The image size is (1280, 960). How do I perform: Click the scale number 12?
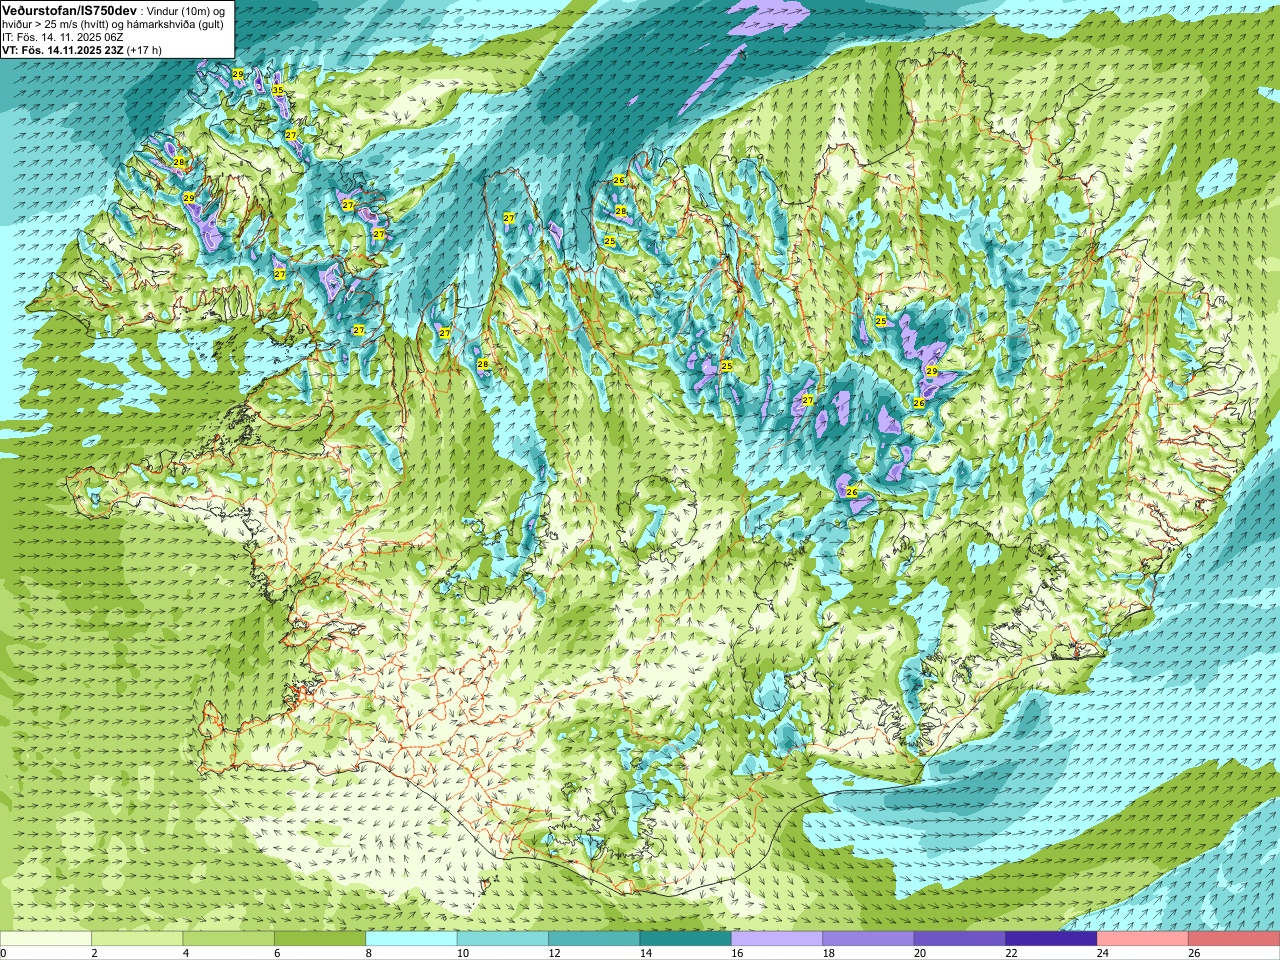pos(554,953)
